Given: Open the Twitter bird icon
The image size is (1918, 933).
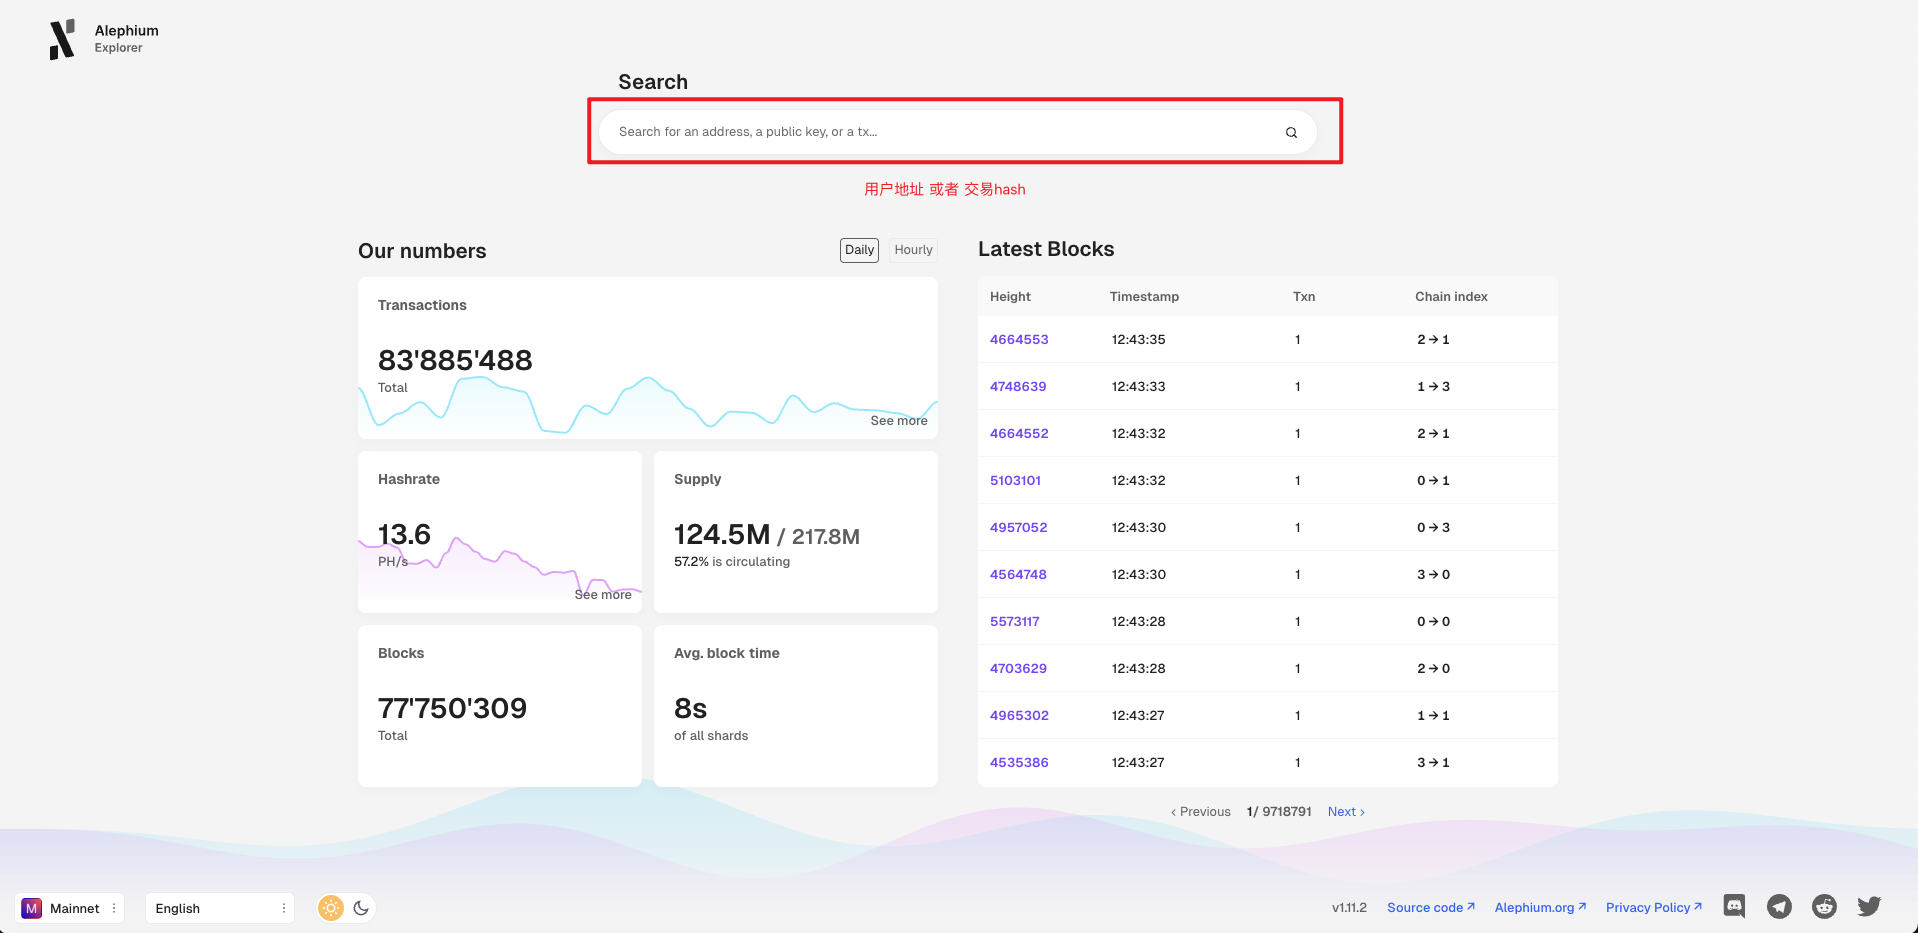Looking at the screenshot, I should click(1869, 907).
